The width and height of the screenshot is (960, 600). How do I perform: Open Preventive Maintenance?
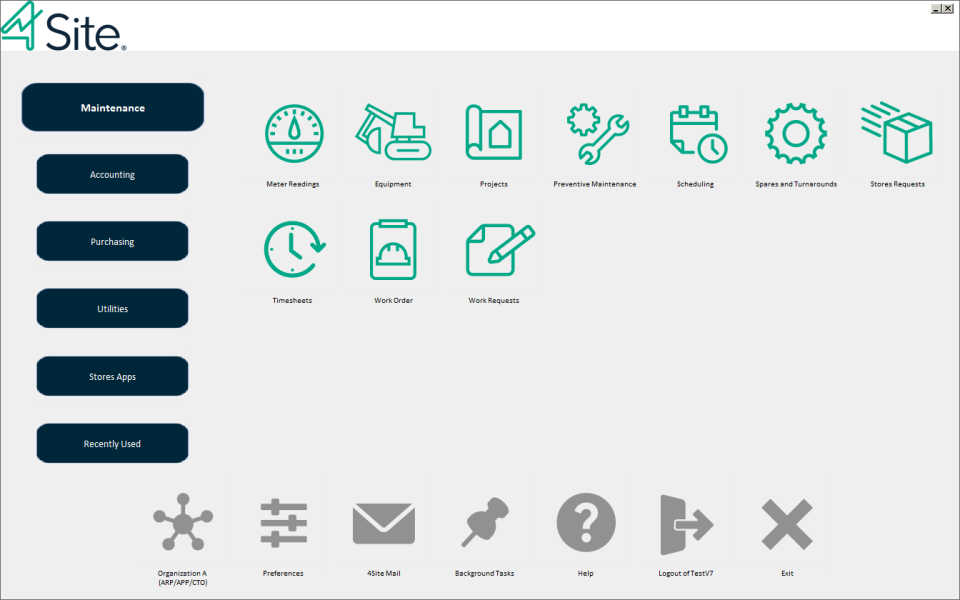tap(594, 133)
